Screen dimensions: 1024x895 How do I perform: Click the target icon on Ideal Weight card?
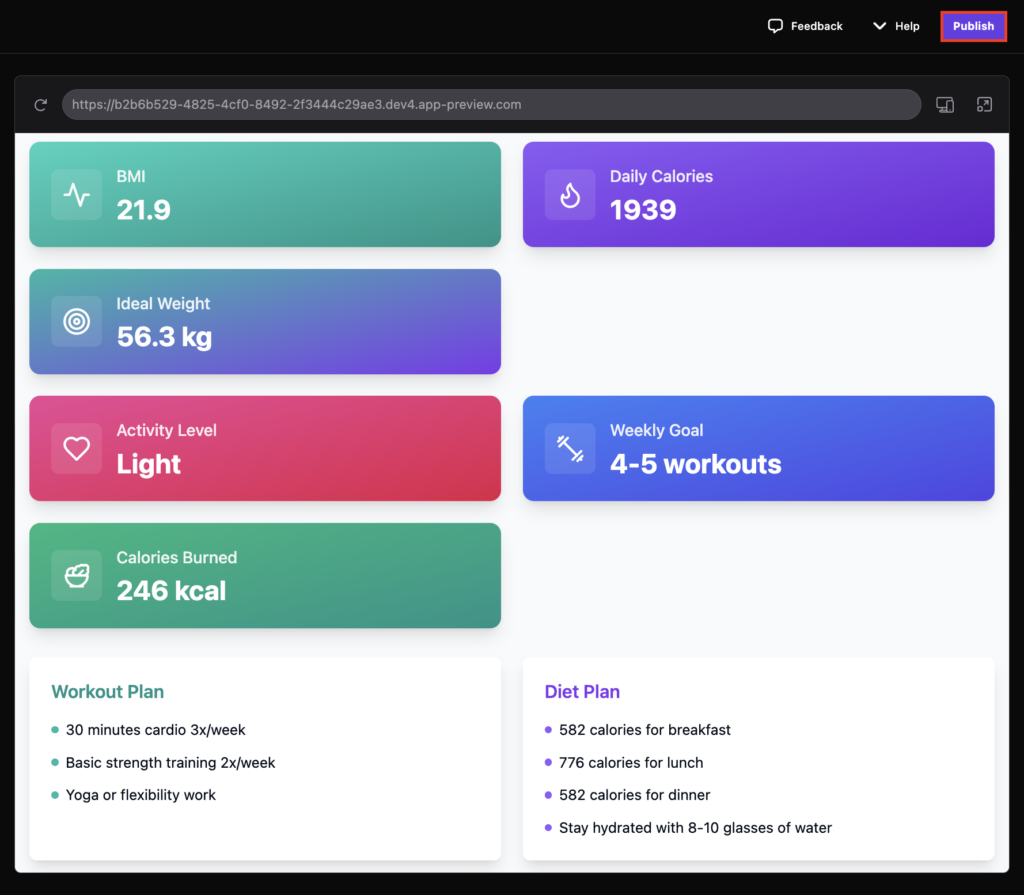(76, 321)
